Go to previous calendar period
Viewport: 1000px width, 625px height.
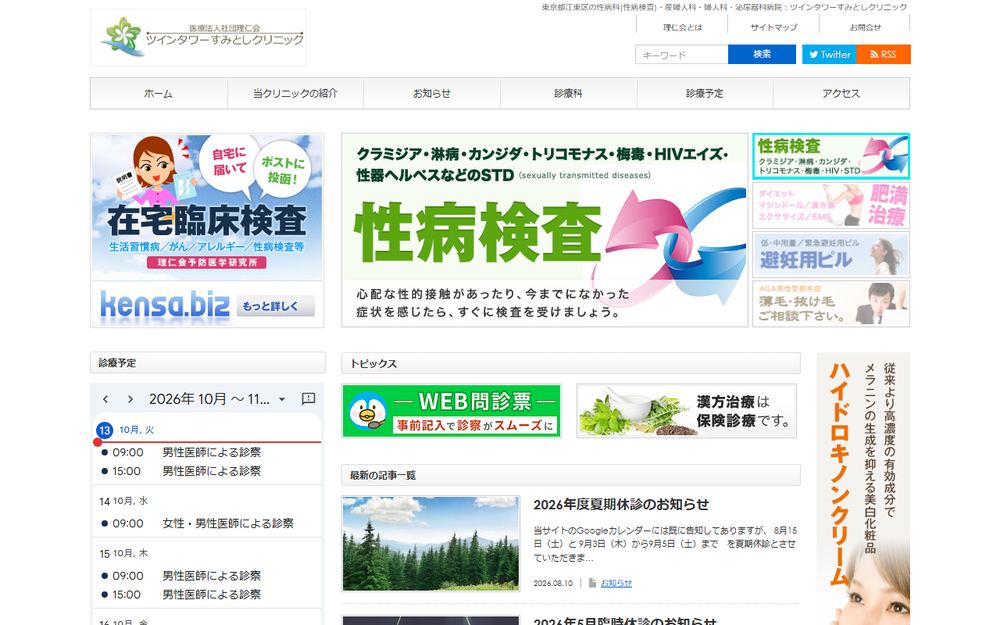coord(106,399)
